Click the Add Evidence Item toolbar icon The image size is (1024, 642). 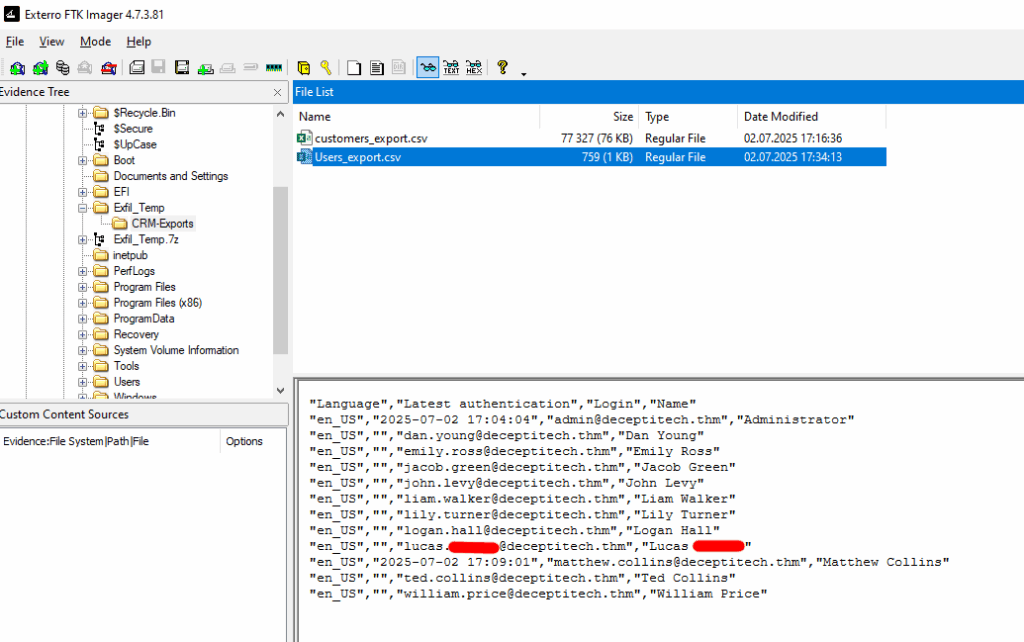click(x=18, y=67)
